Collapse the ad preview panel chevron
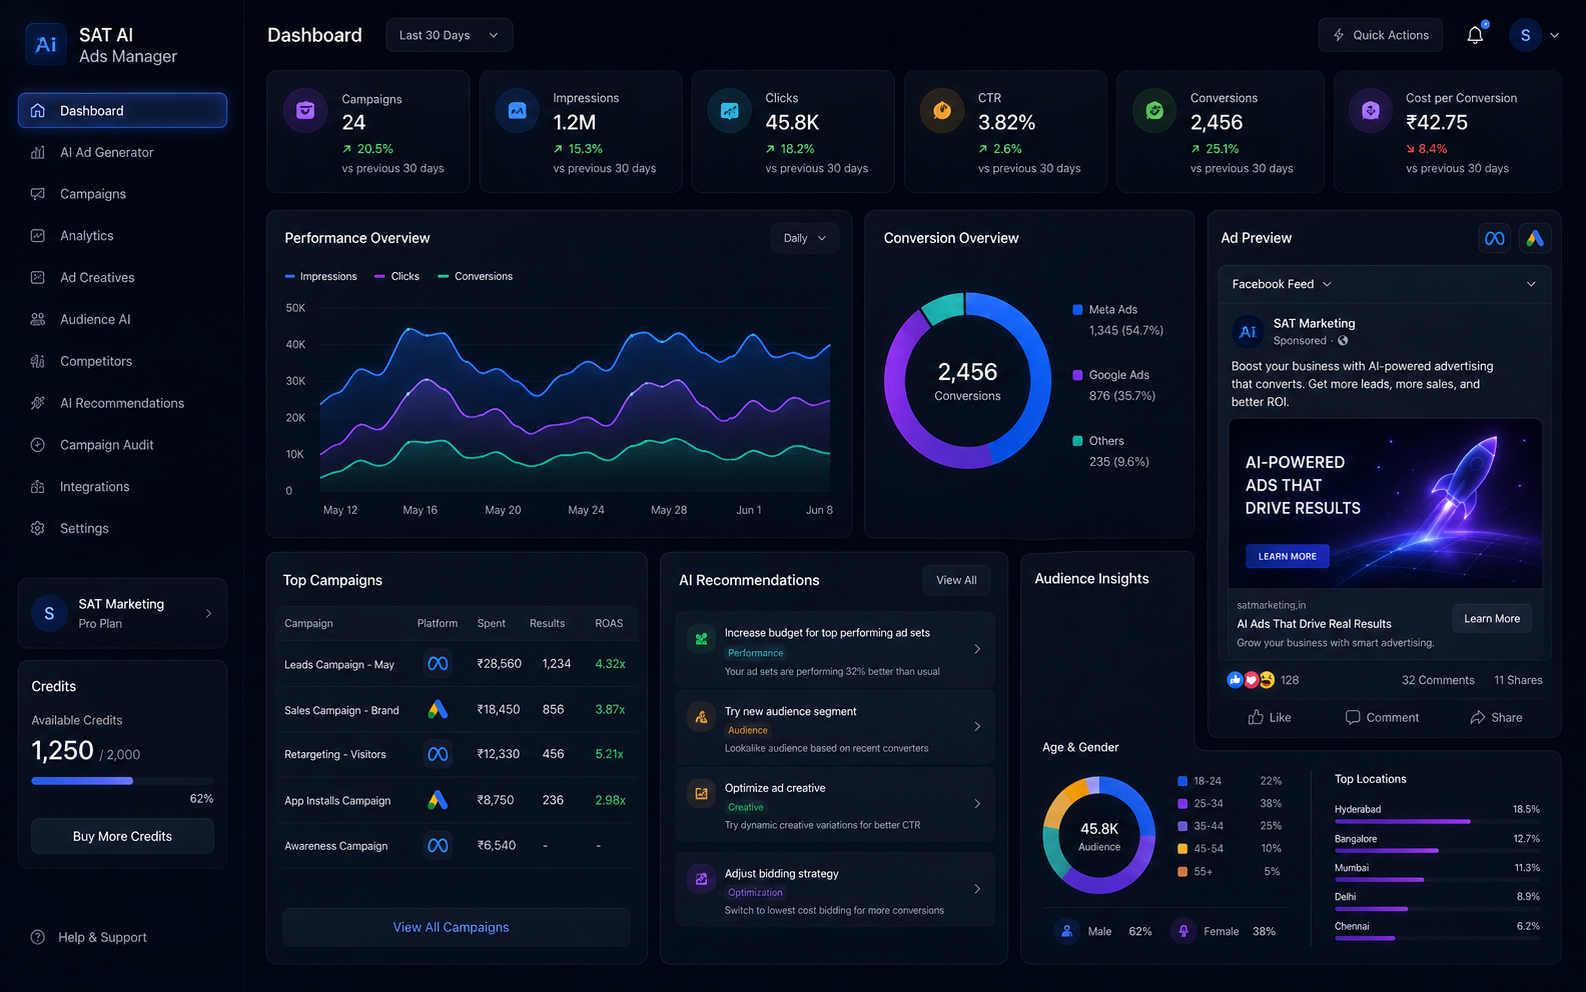Viewport: 1586px width, 992px height. (1531, 284)
